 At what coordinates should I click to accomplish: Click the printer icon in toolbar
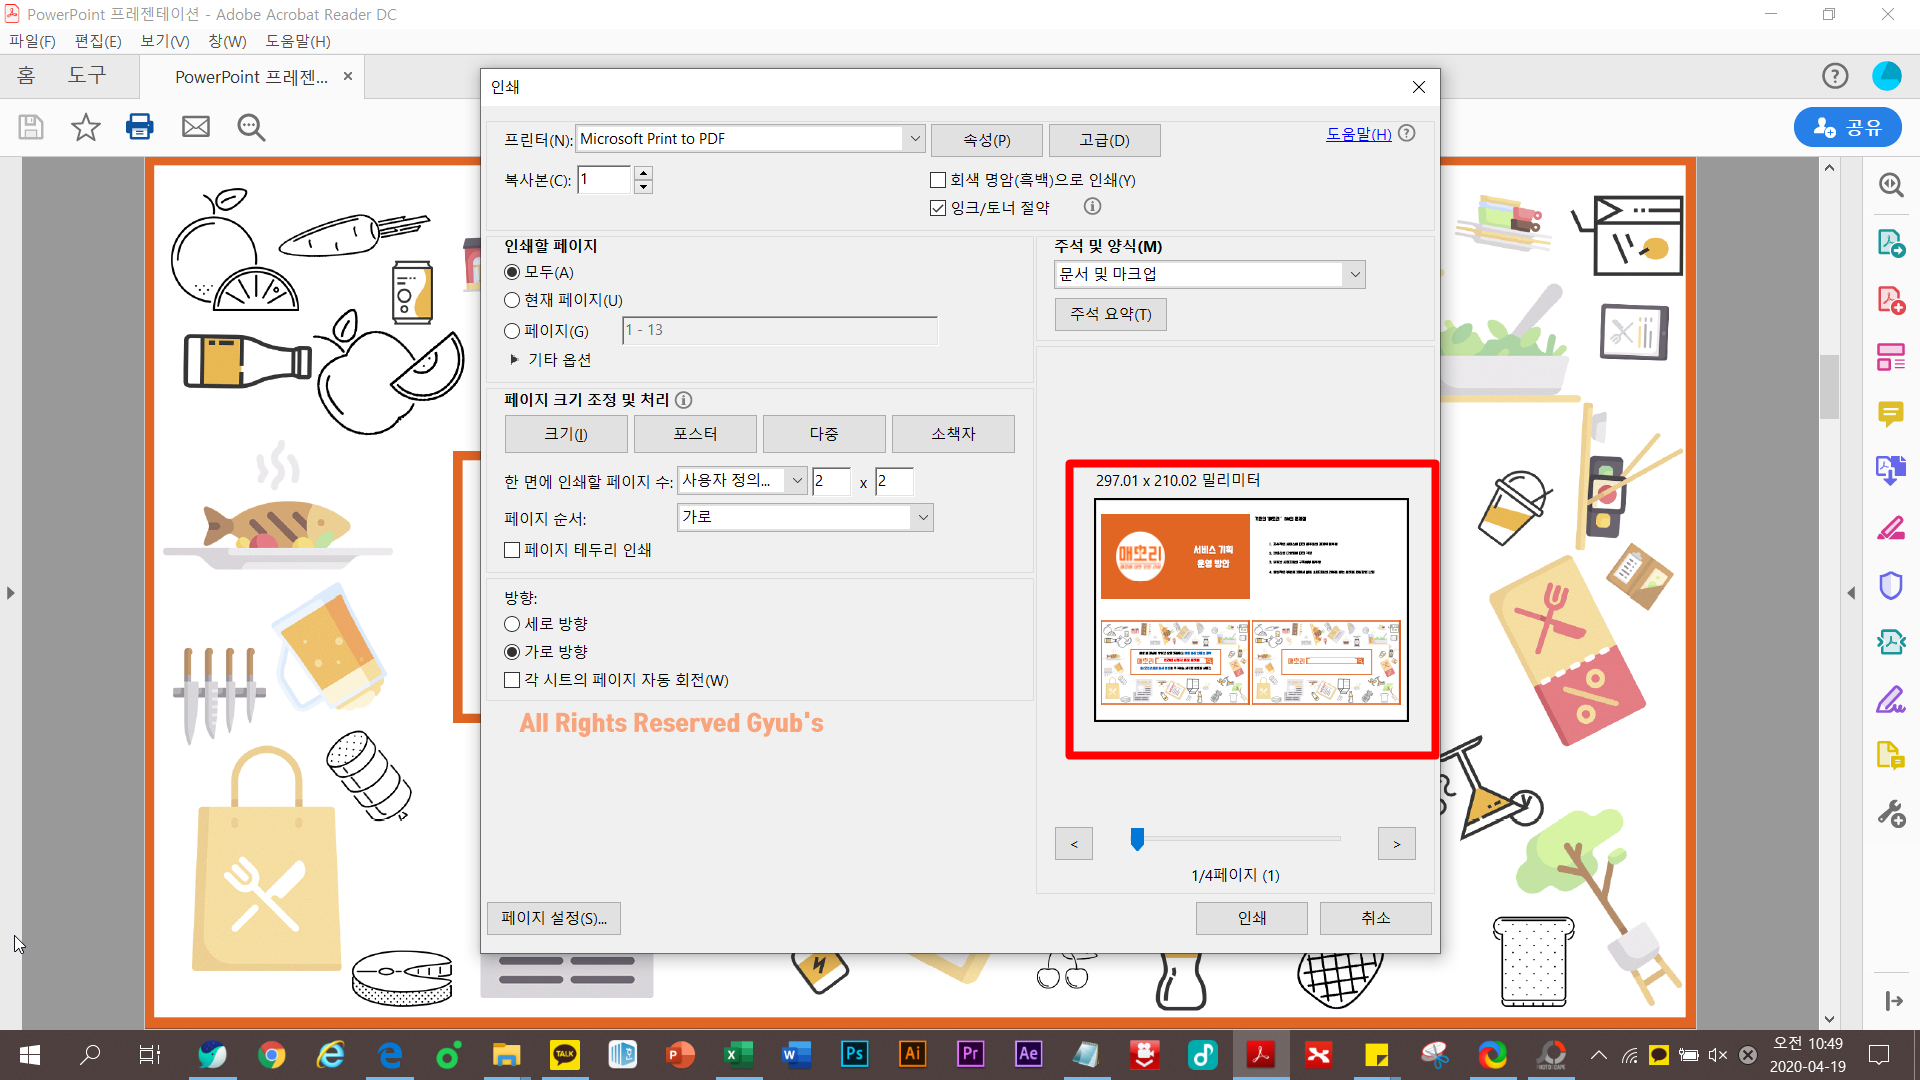coord(140,127)
